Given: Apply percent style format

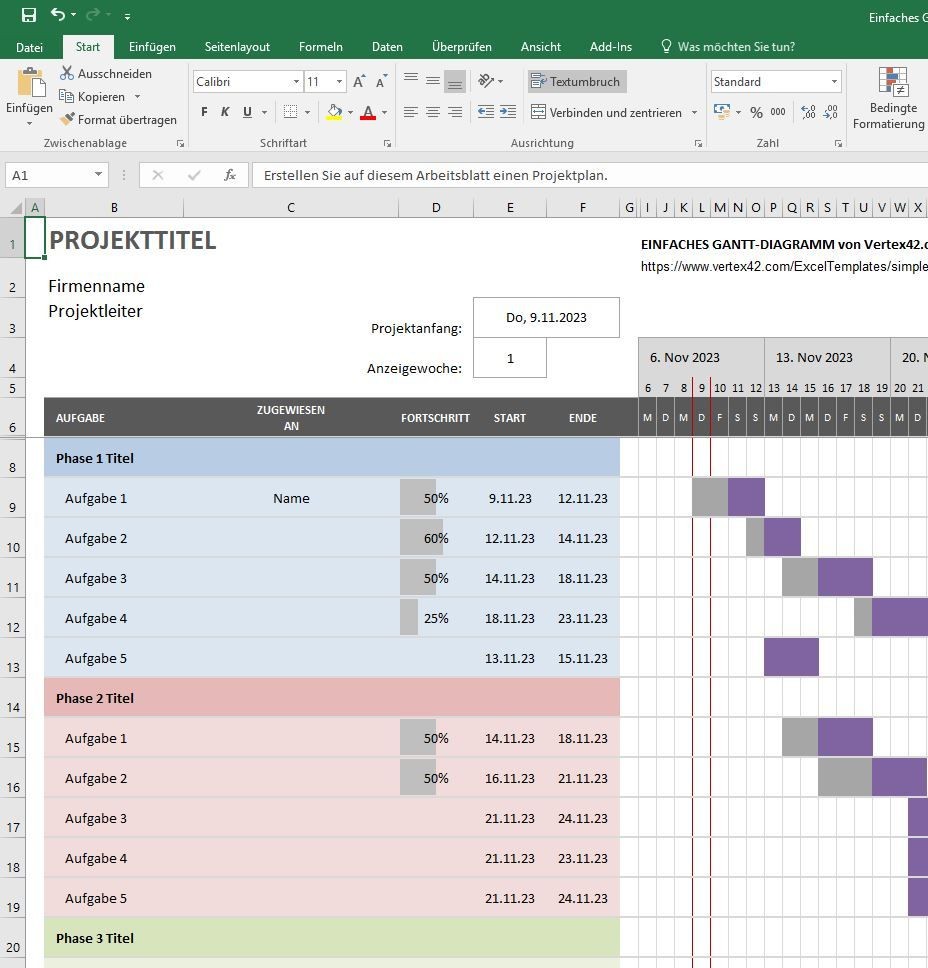Looking at the screenshot, I should [x=756, y=112].
